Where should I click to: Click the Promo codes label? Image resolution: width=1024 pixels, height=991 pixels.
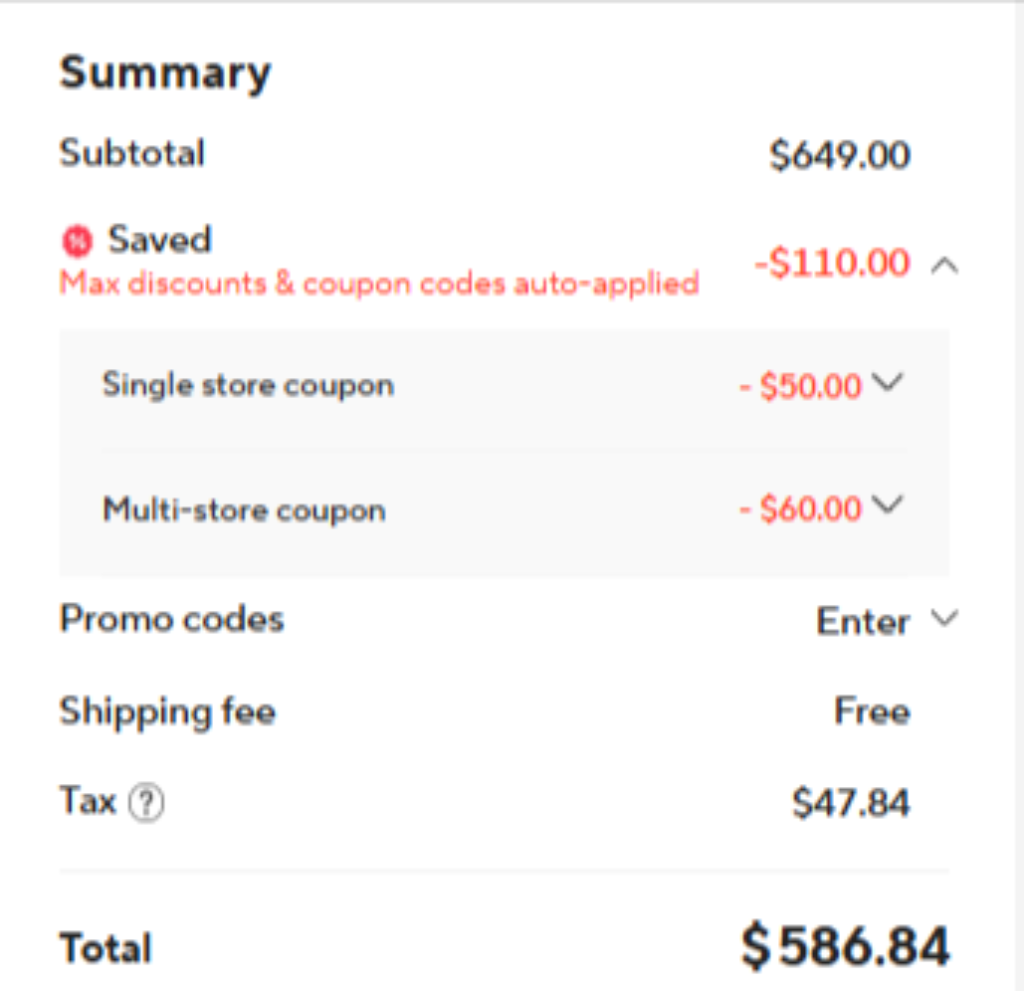pyautogui.click(x=172, y=618)
